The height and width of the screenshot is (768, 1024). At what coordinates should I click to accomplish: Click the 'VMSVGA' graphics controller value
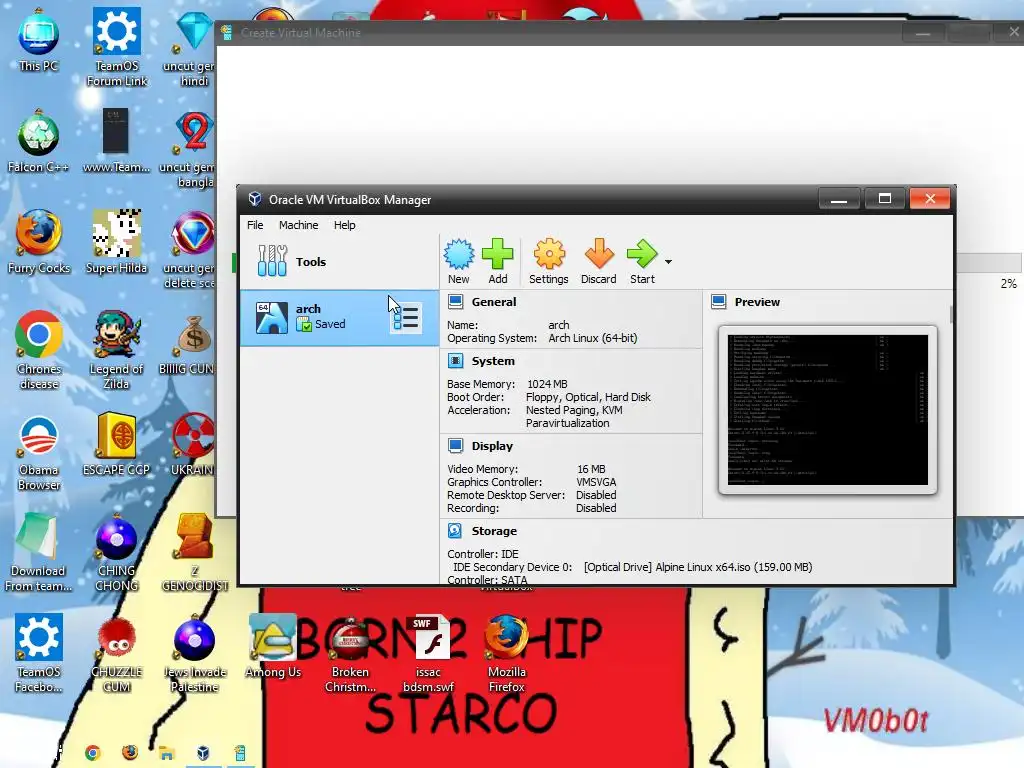tap(596, 482)
